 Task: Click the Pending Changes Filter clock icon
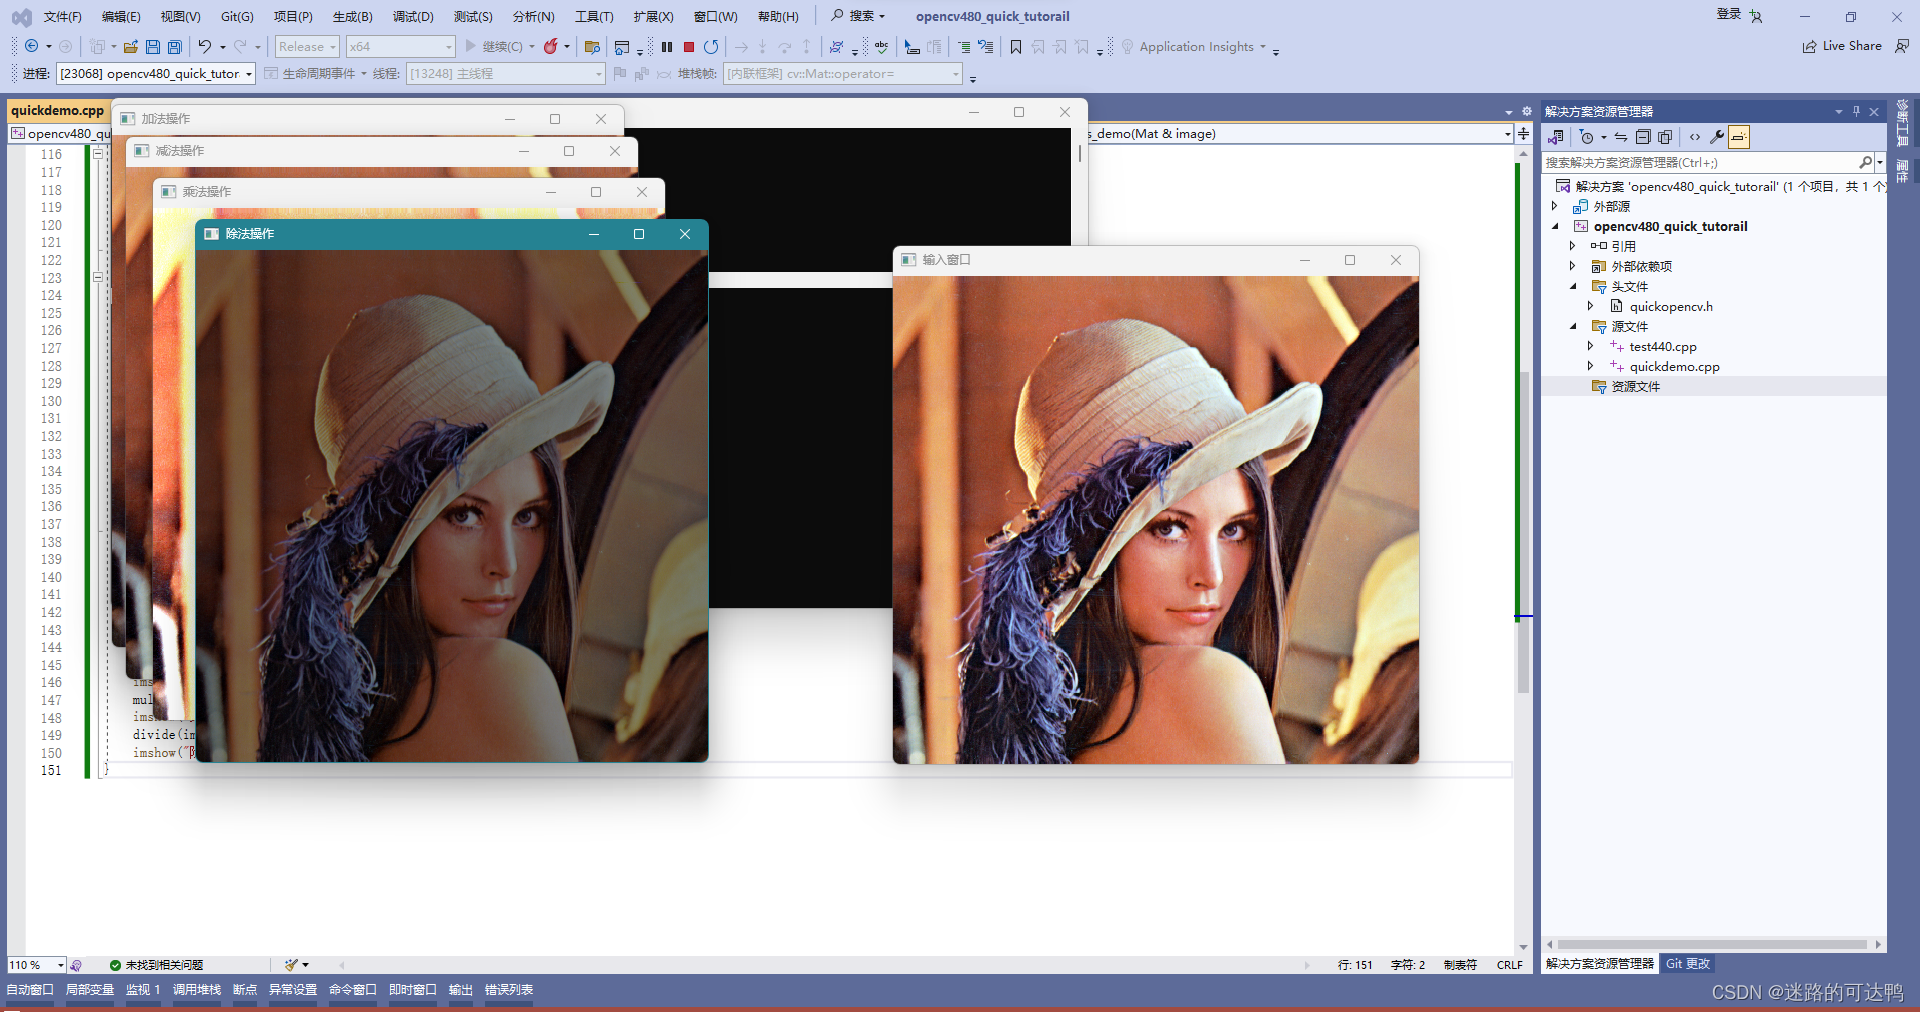tap(1587, 137)
